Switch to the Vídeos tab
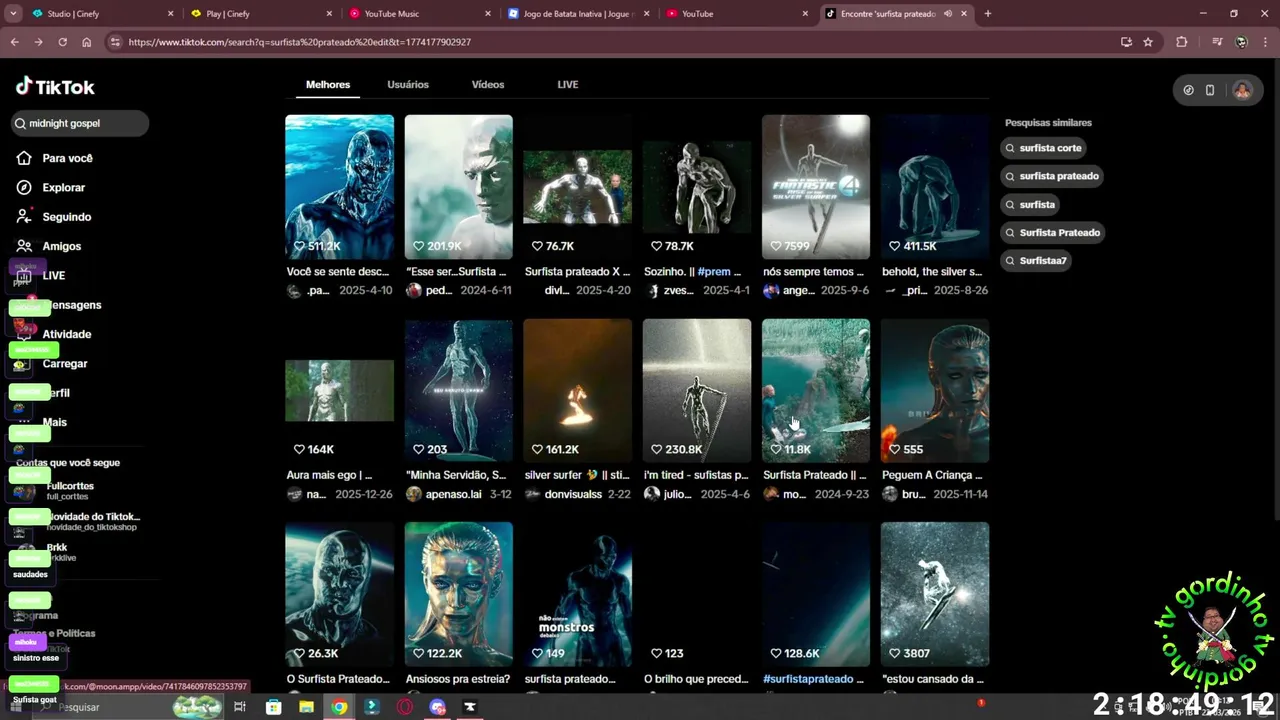Image resolution: width=1280 pixels, height=720 pixels. point(488,84)
